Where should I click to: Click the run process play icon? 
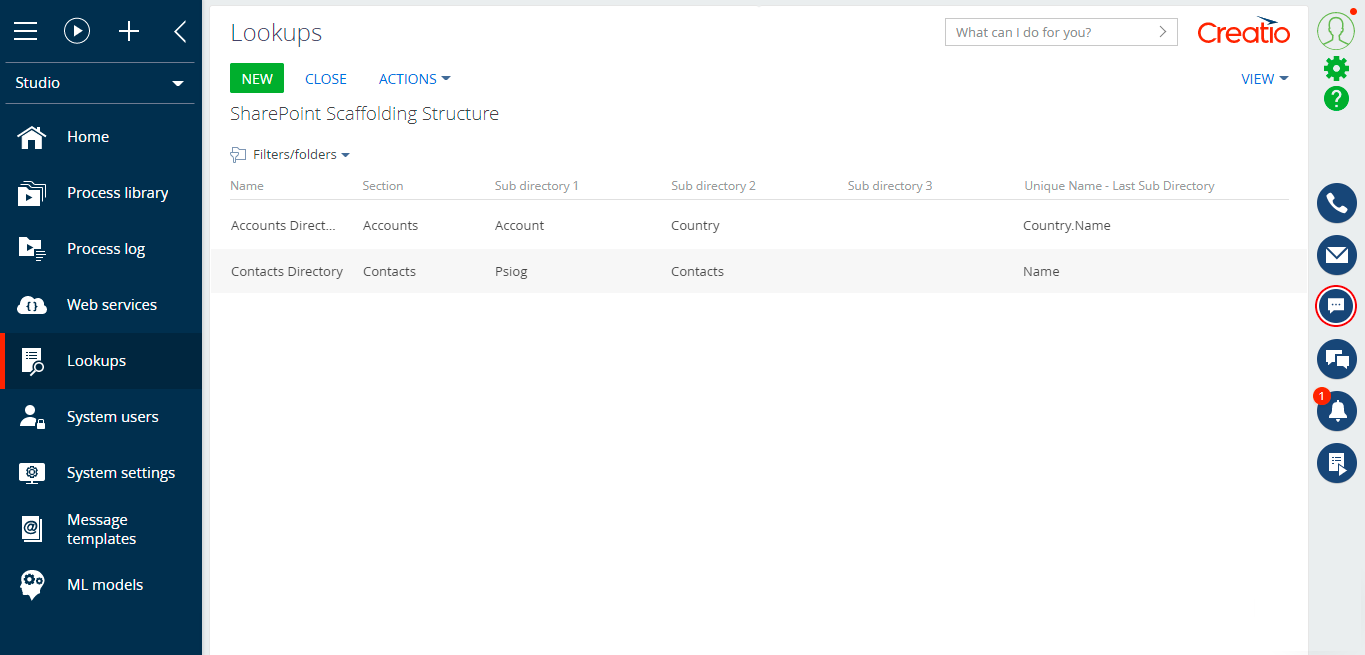click(77, 31)
